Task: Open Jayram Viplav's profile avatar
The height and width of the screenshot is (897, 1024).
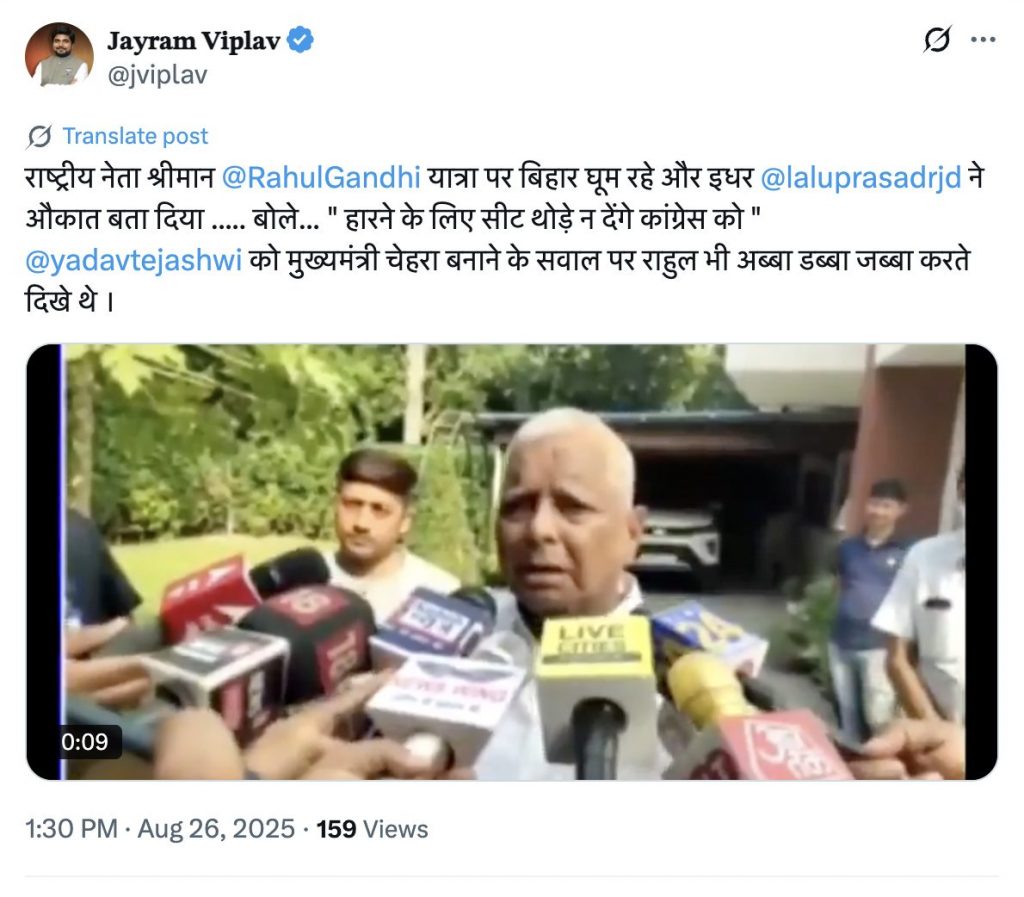Action: 59,55
